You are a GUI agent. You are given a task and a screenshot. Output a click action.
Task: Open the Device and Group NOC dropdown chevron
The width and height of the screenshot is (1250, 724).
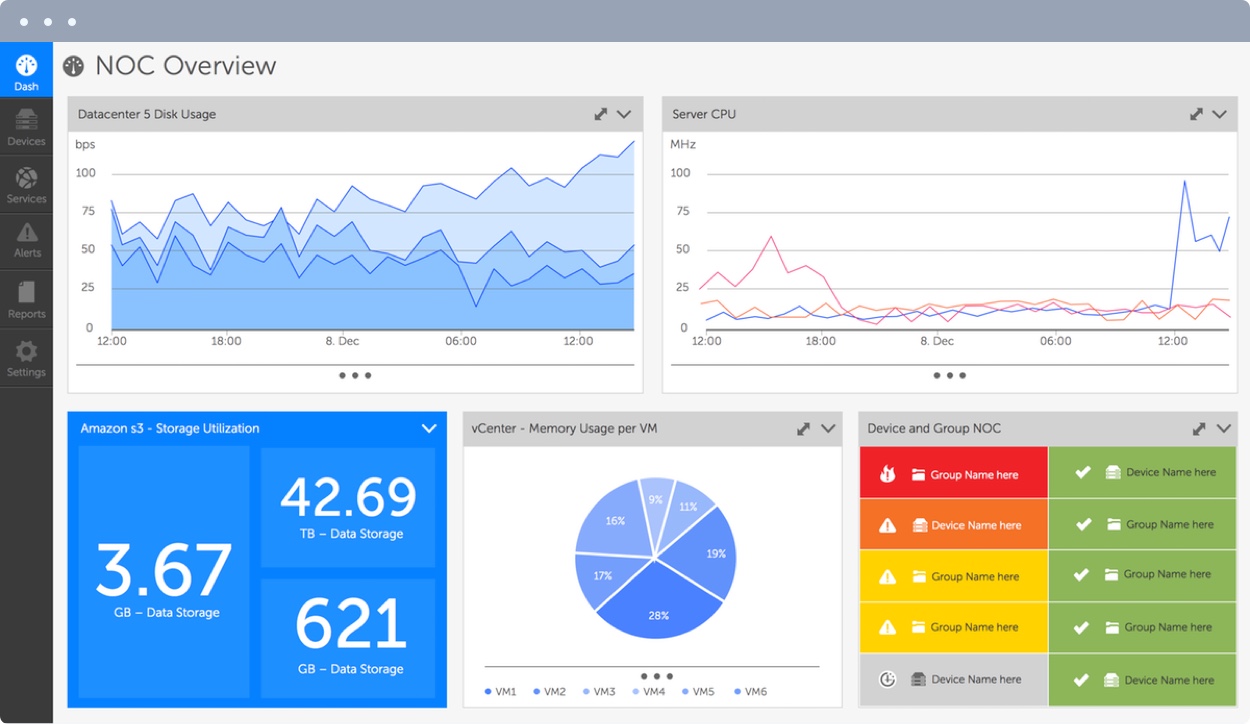(x=1223, y=428)
